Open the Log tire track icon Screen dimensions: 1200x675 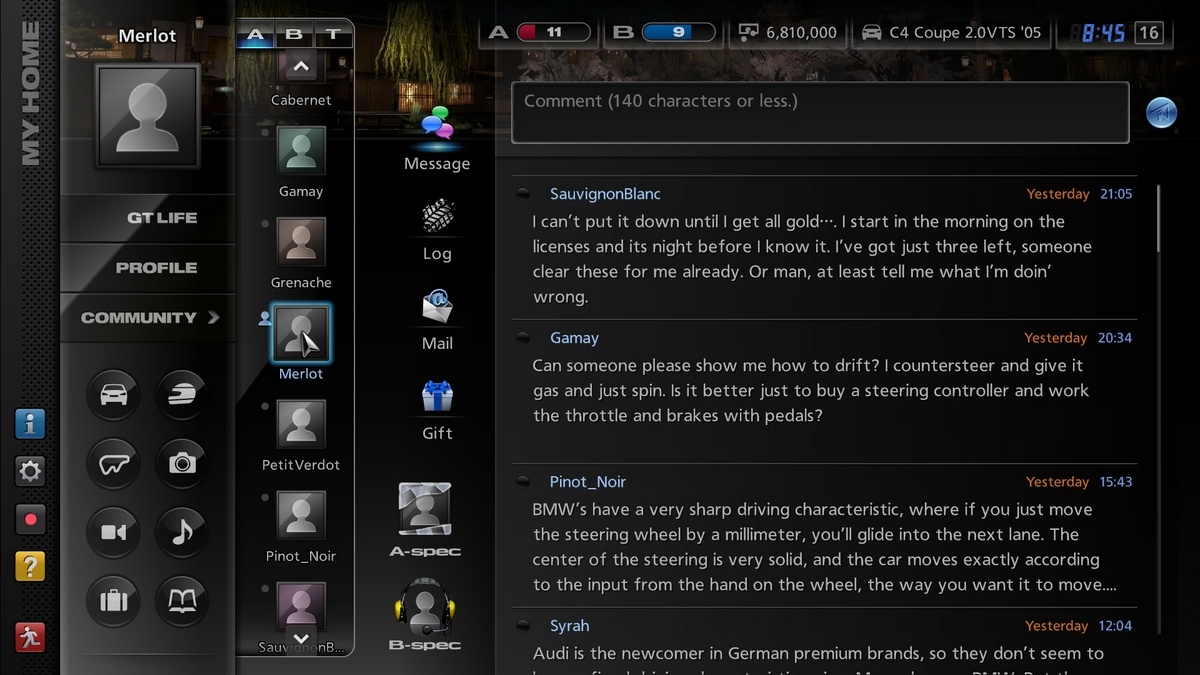pos(437,217)
